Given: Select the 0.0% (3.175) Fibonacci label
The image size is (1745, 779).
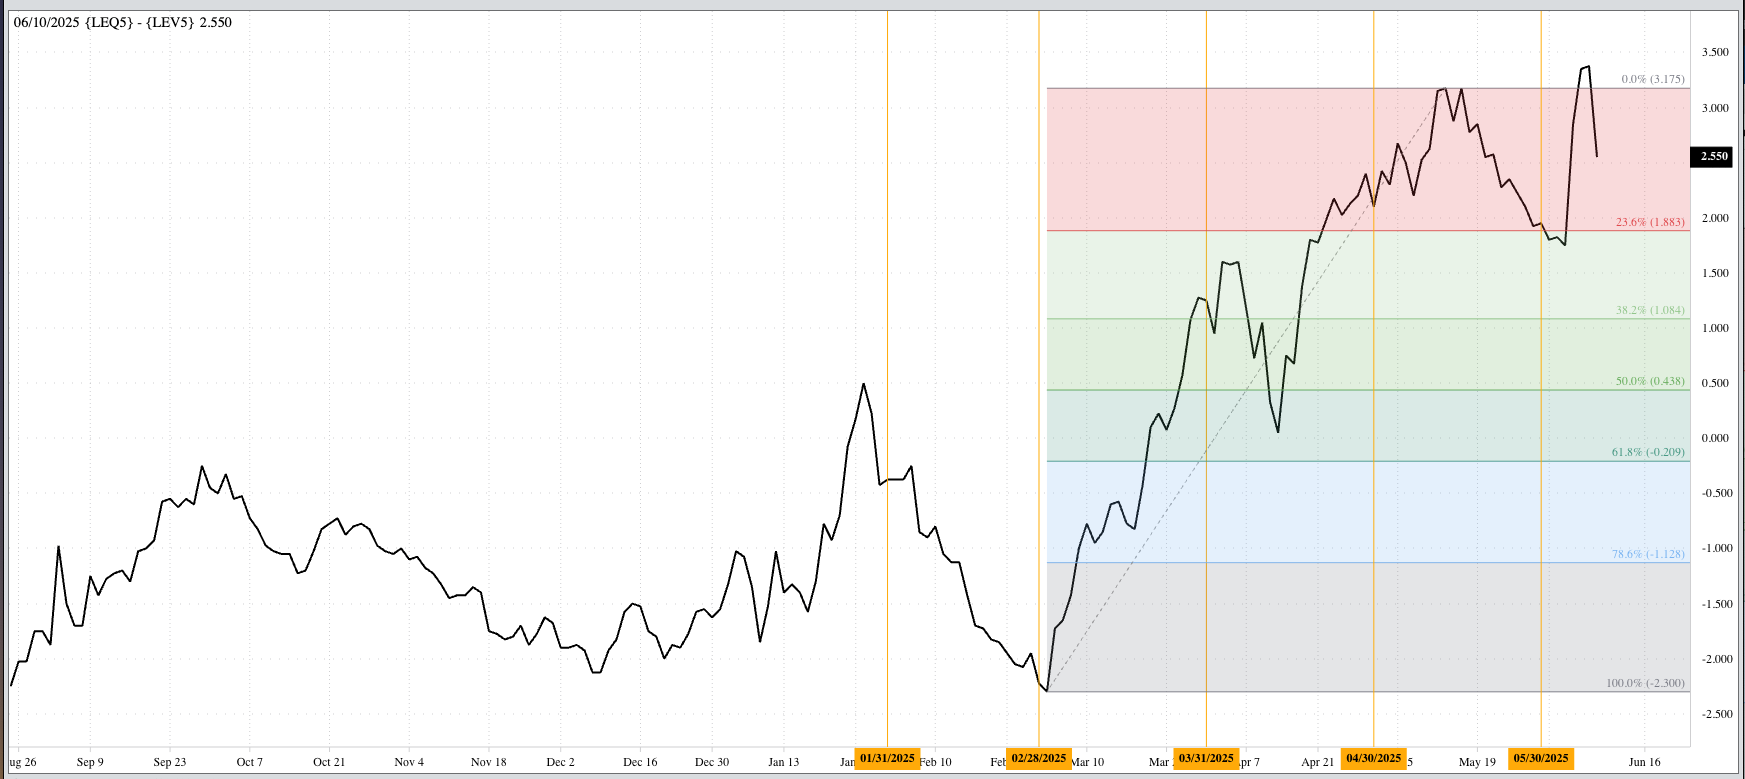Looking at the screenshot, I should [1652, 79].
